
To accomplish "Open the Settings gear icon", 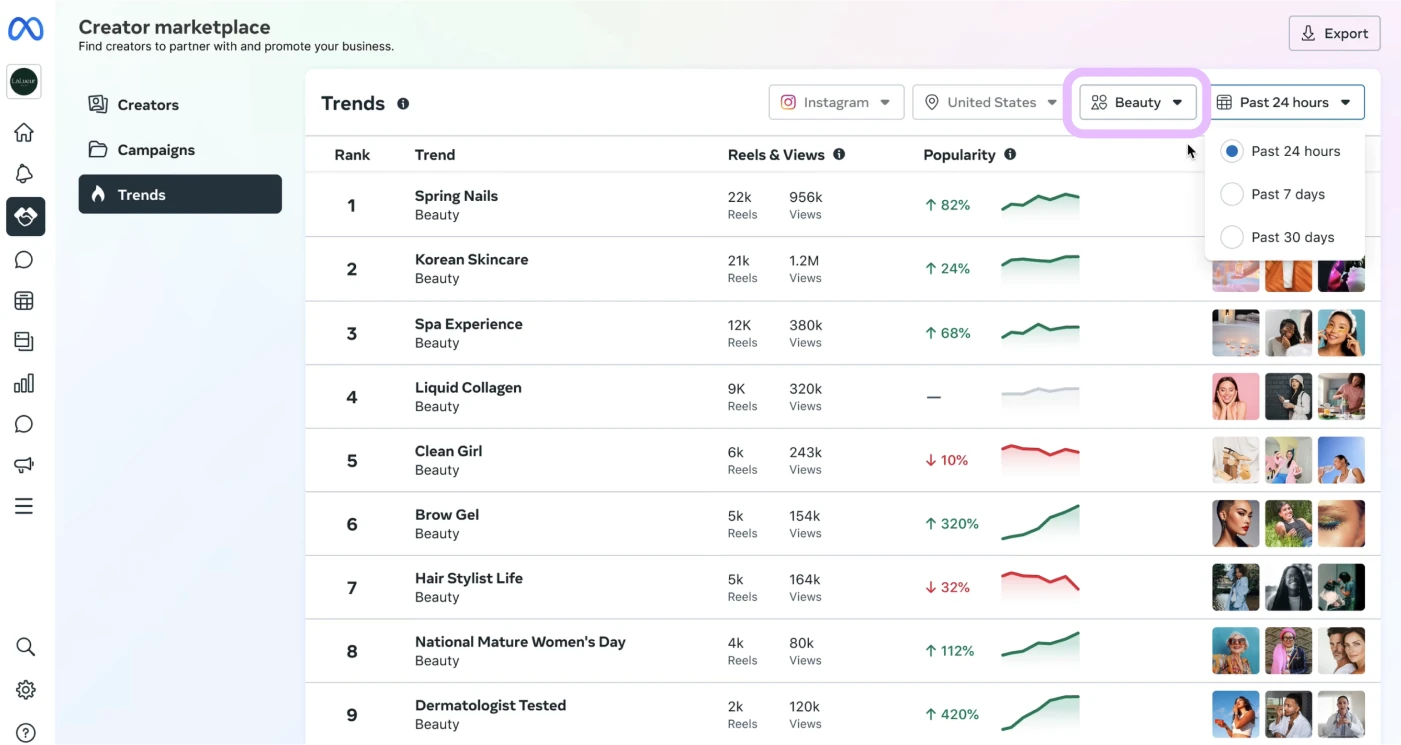I will point(25,690).
